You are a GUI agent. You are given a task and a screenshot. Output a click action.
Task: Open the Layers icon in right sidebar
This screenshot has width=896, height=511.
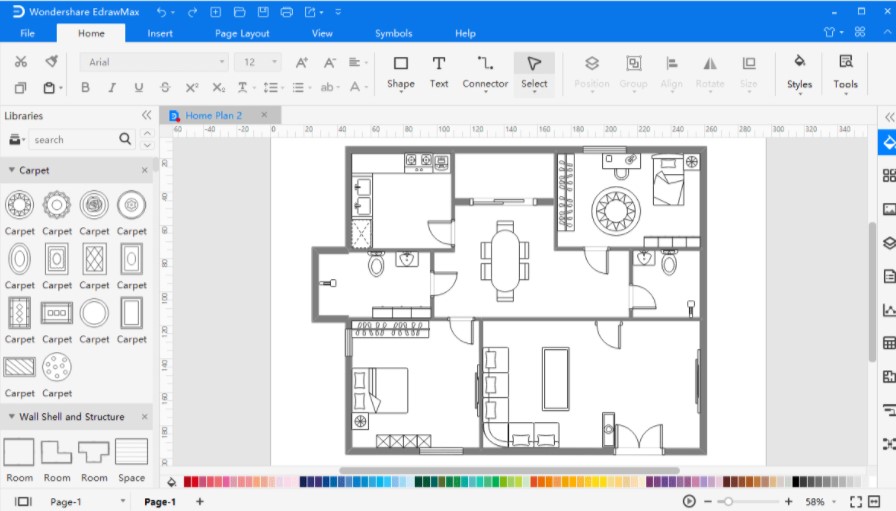(889, 243)
